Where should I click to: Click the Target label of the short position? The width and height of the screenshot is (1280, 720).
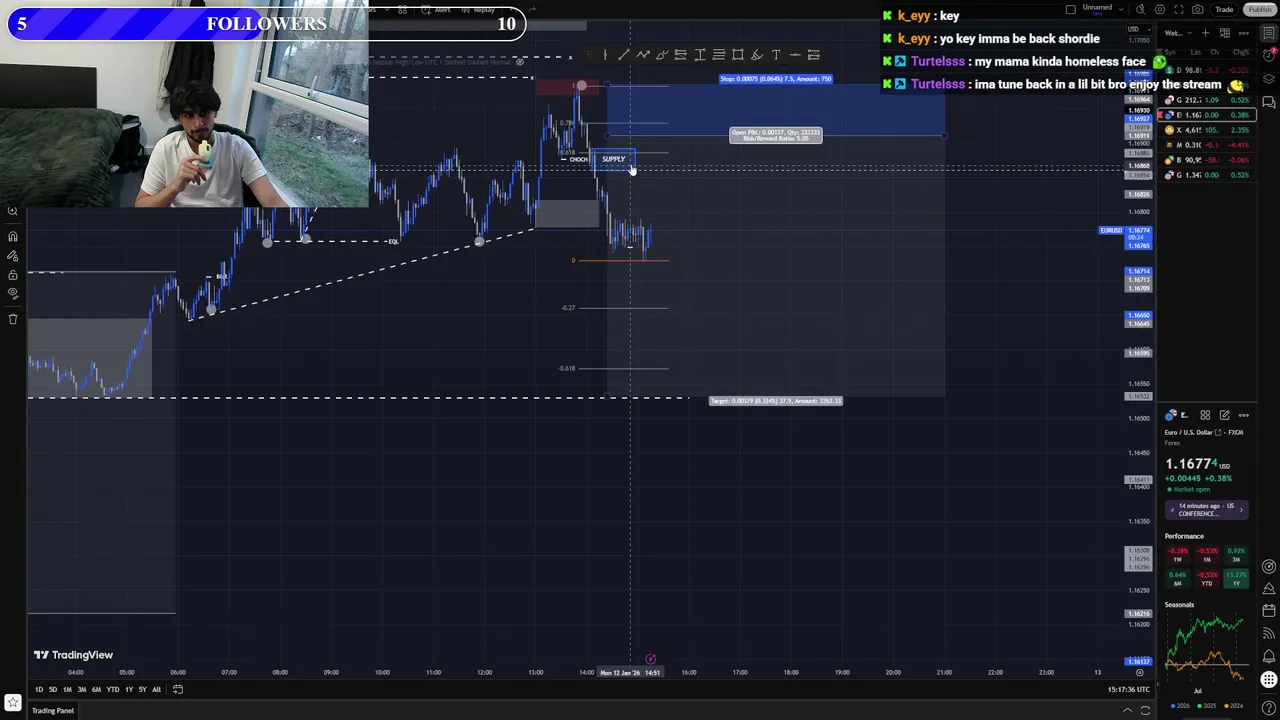click(x=776, y=401)
